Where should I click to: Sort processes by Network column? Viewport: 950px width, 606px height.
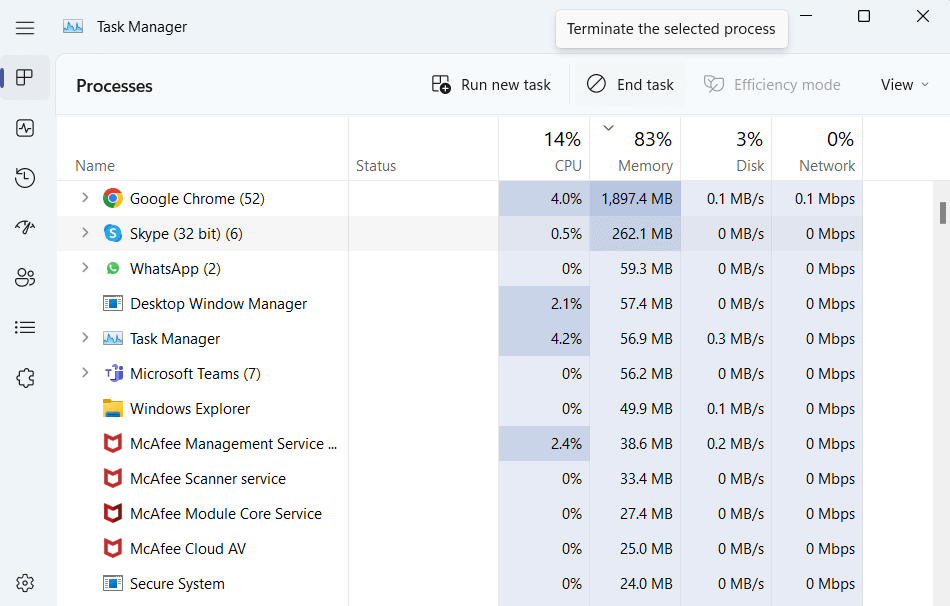pyautogui.click(x=817, y=148)
